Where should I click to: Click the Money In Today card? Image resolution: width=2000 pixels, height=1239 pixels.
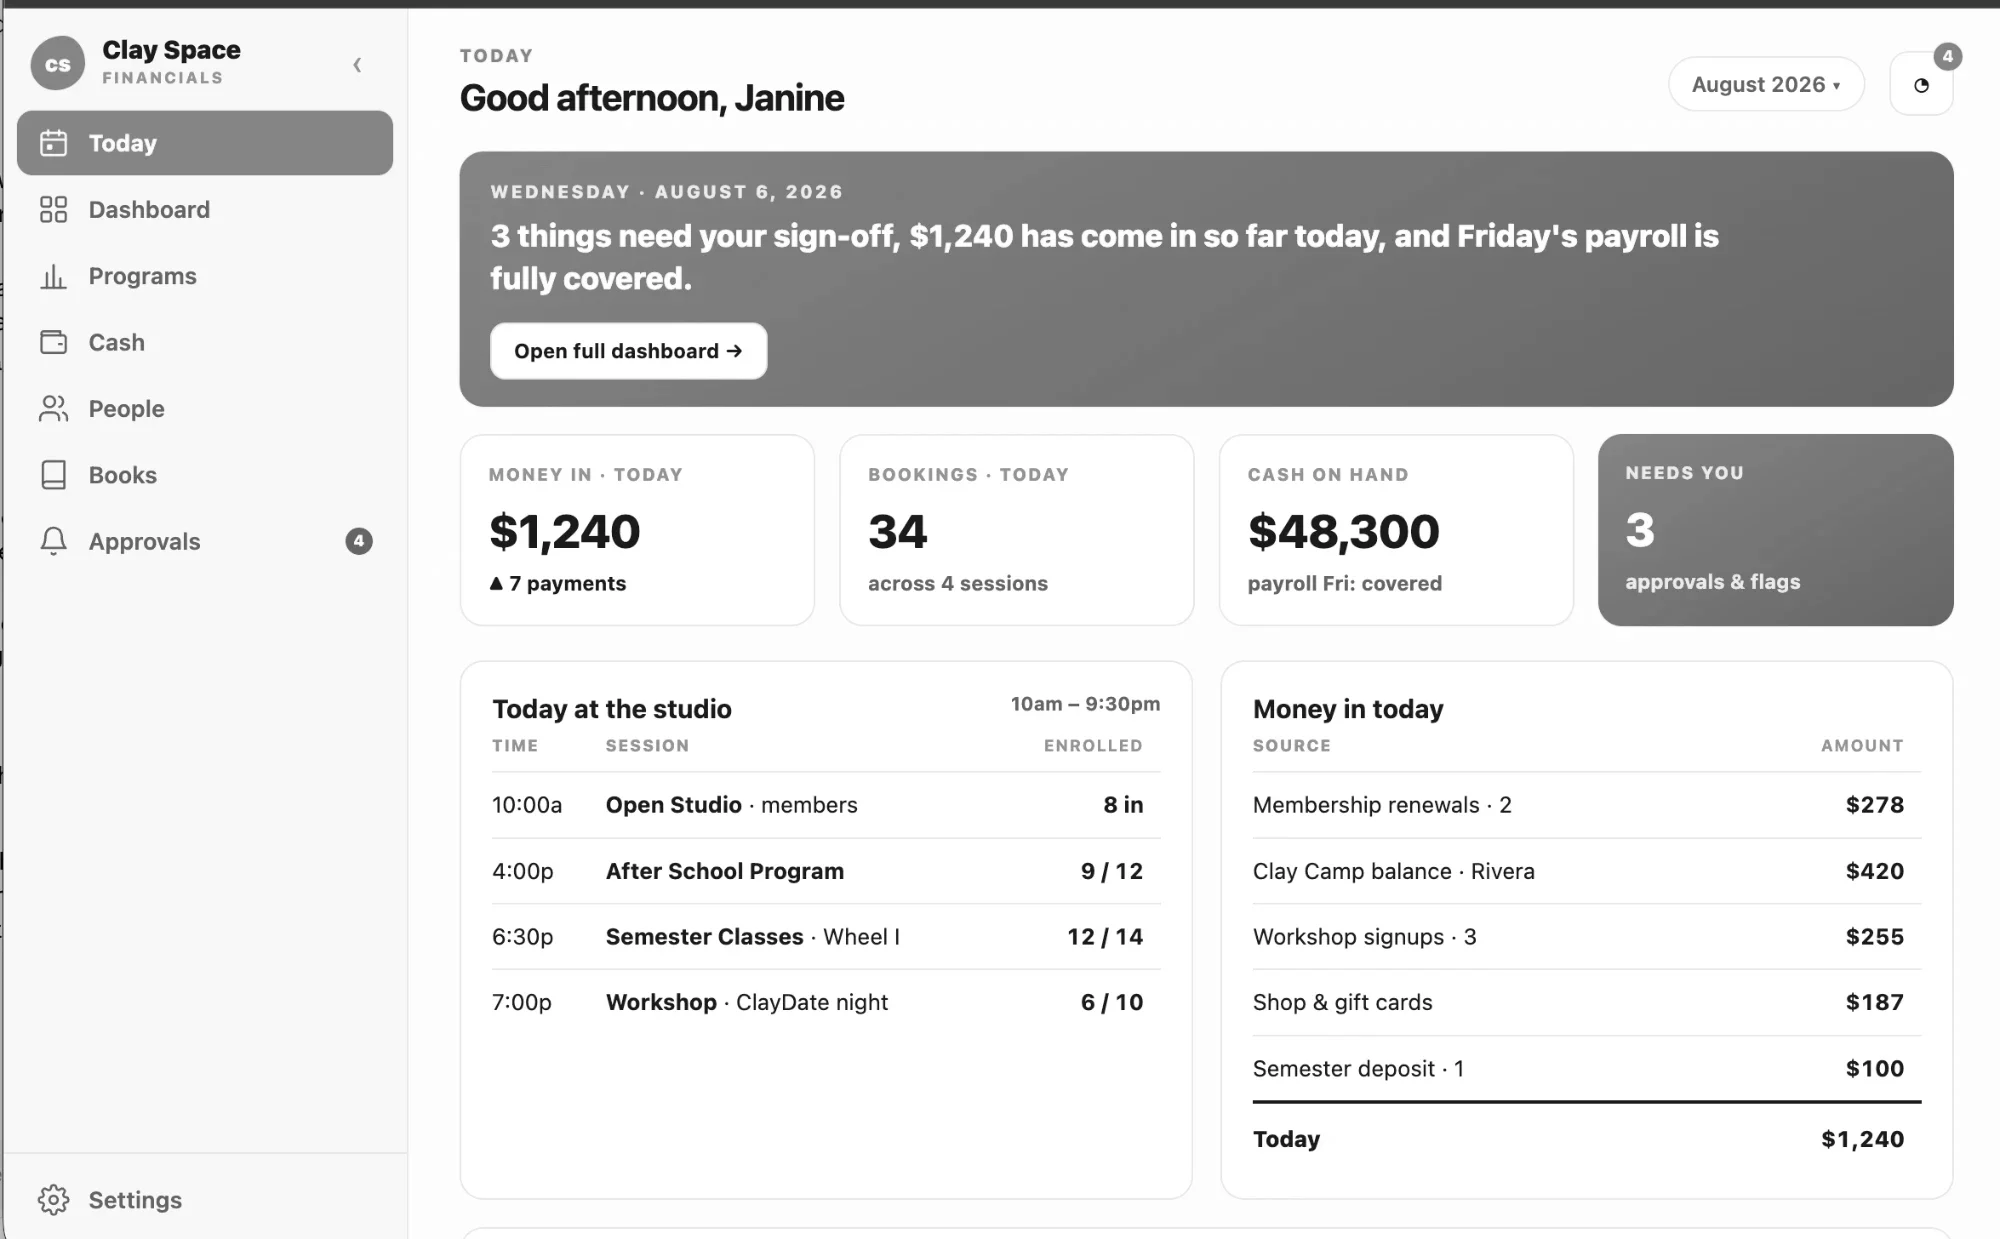click(x=637, y=530)
